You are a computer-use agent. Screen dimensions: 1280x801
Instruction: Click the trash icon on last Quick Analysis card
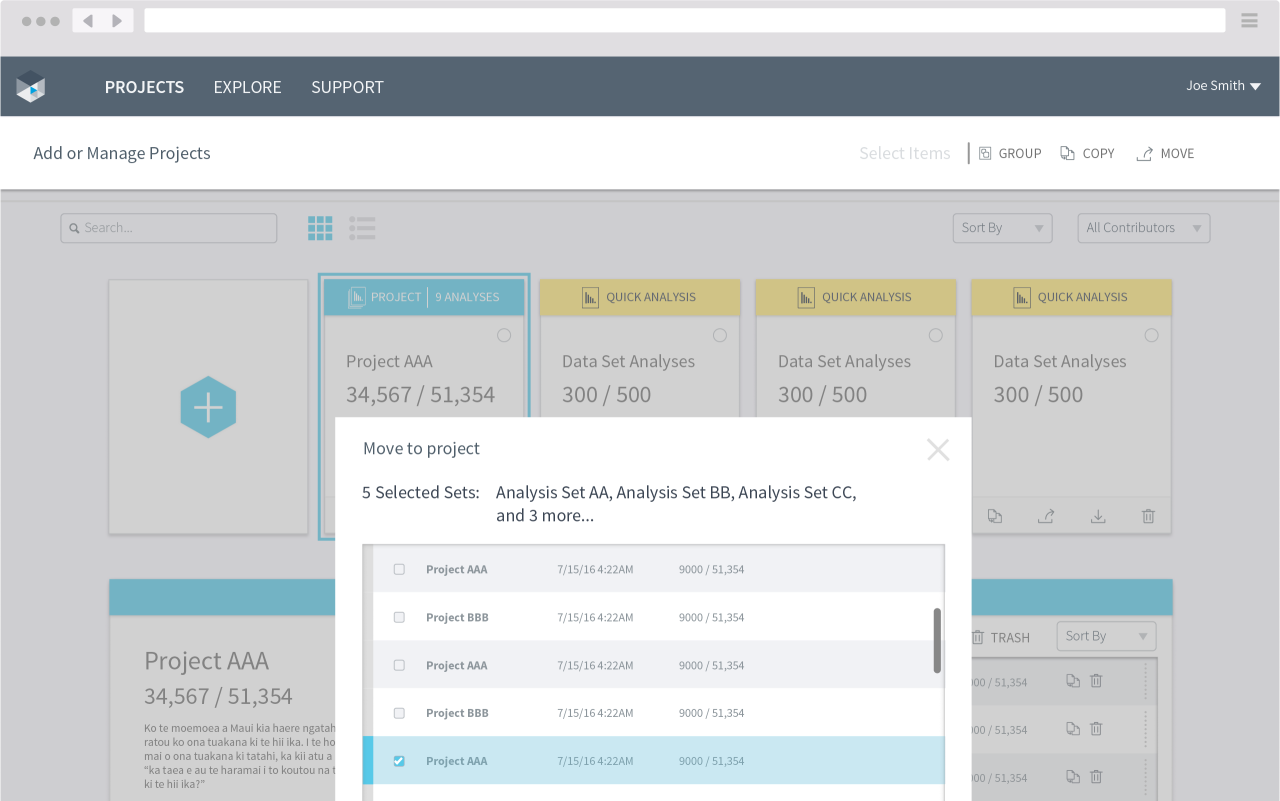tap(1148, 516)
